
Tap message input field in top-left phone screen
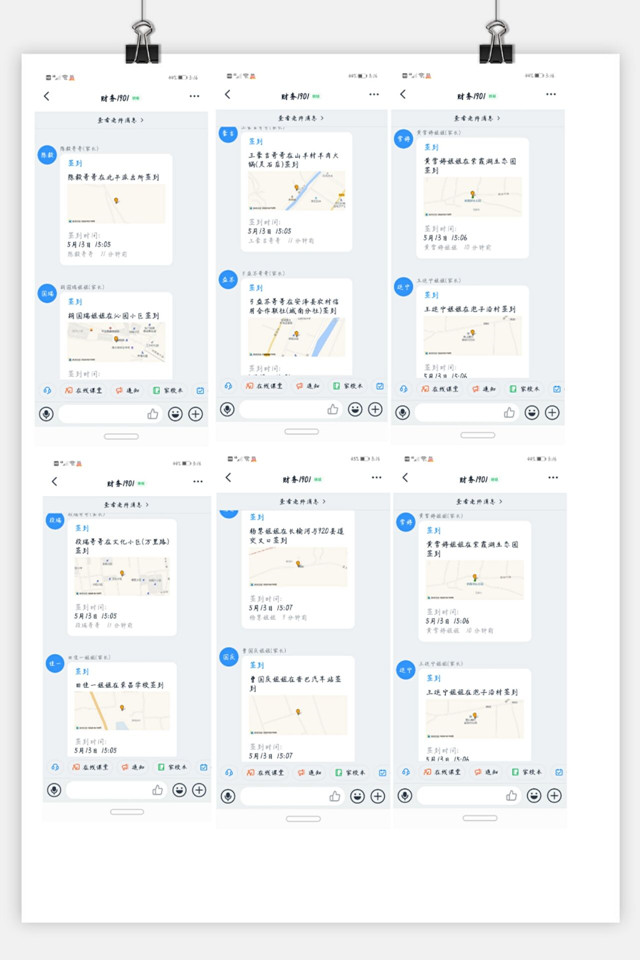[110, 414]
